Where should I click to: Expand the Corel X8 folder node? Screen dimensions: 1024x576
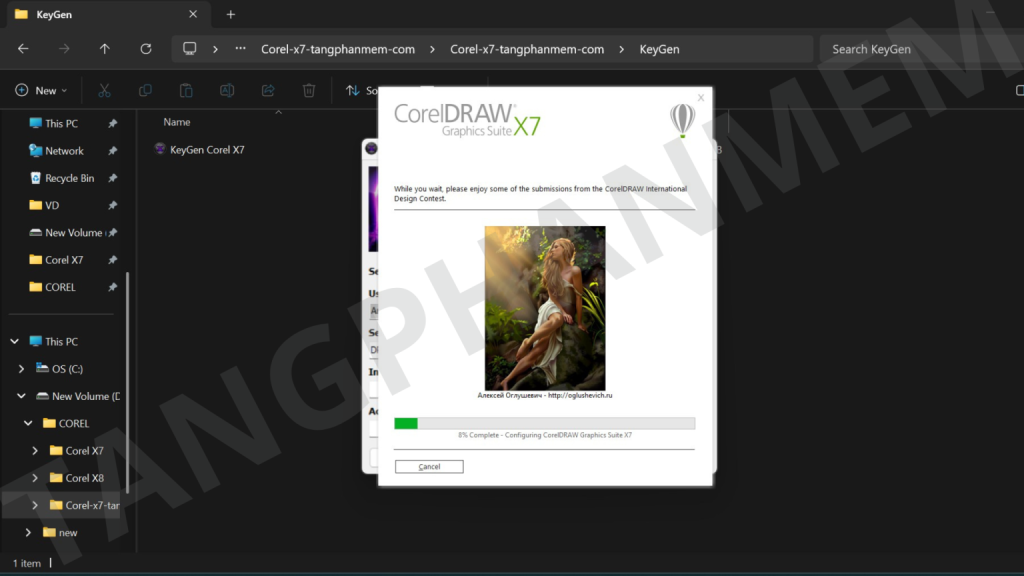pyautogui.click(x=36, y=478)
